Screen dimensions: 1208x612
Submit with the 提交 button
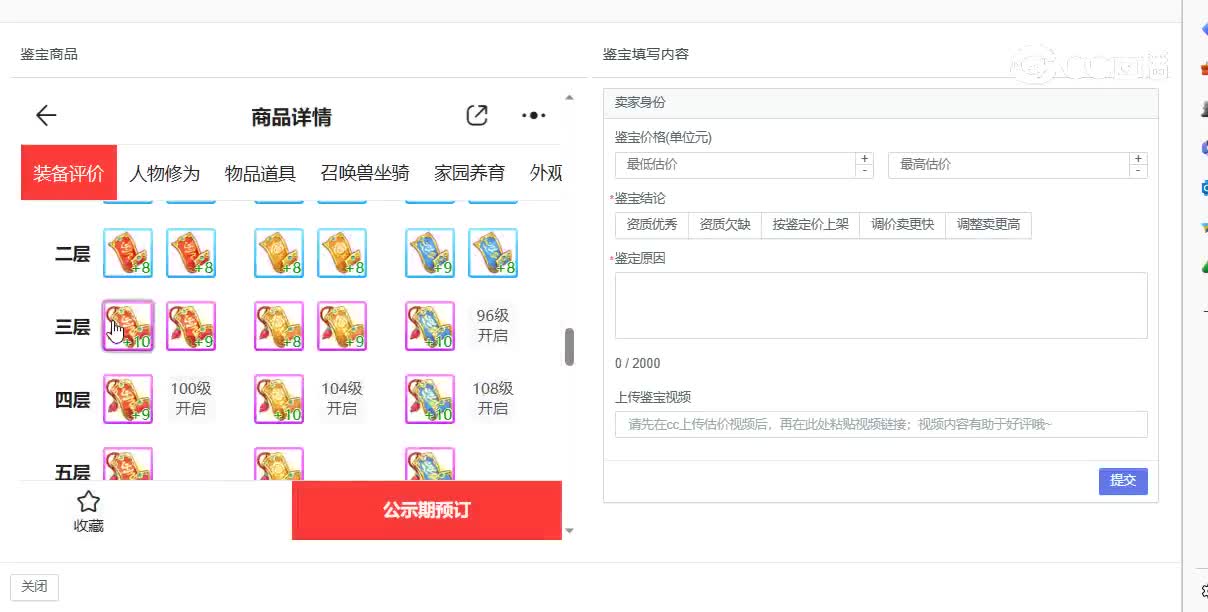click(1123, 481)
